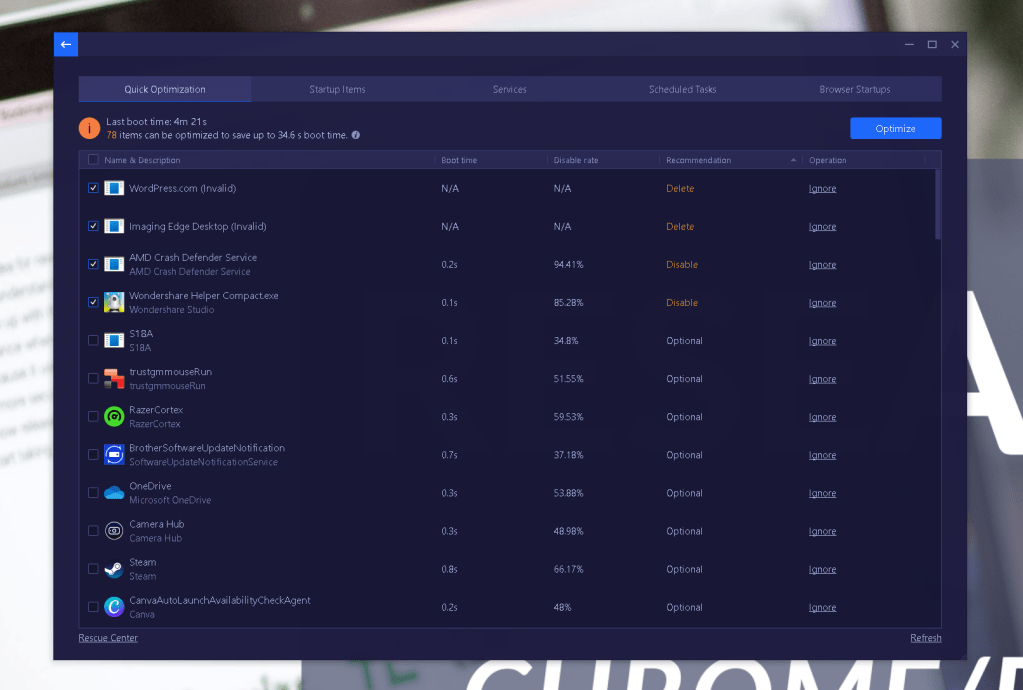Select the Quick Optimization tab

[165, 89]
